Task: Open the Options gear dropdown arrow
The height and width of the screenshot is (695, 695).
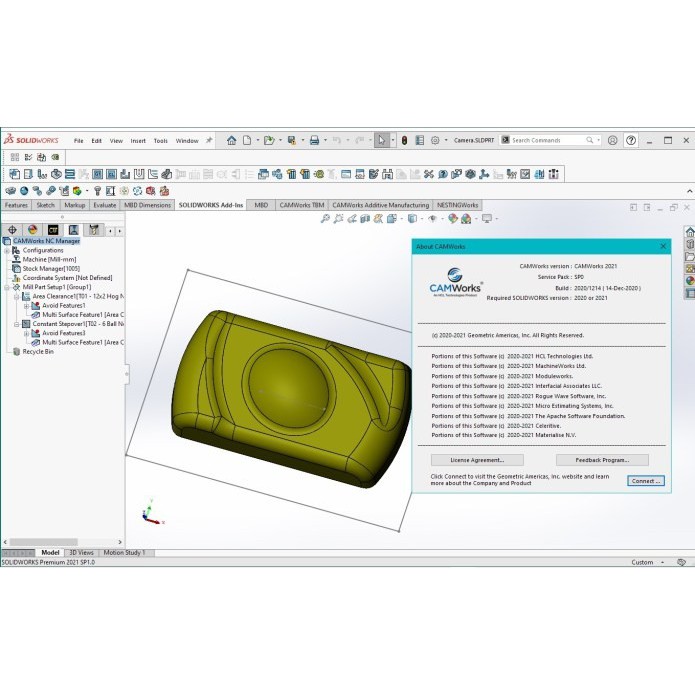Action: (446, 141)
